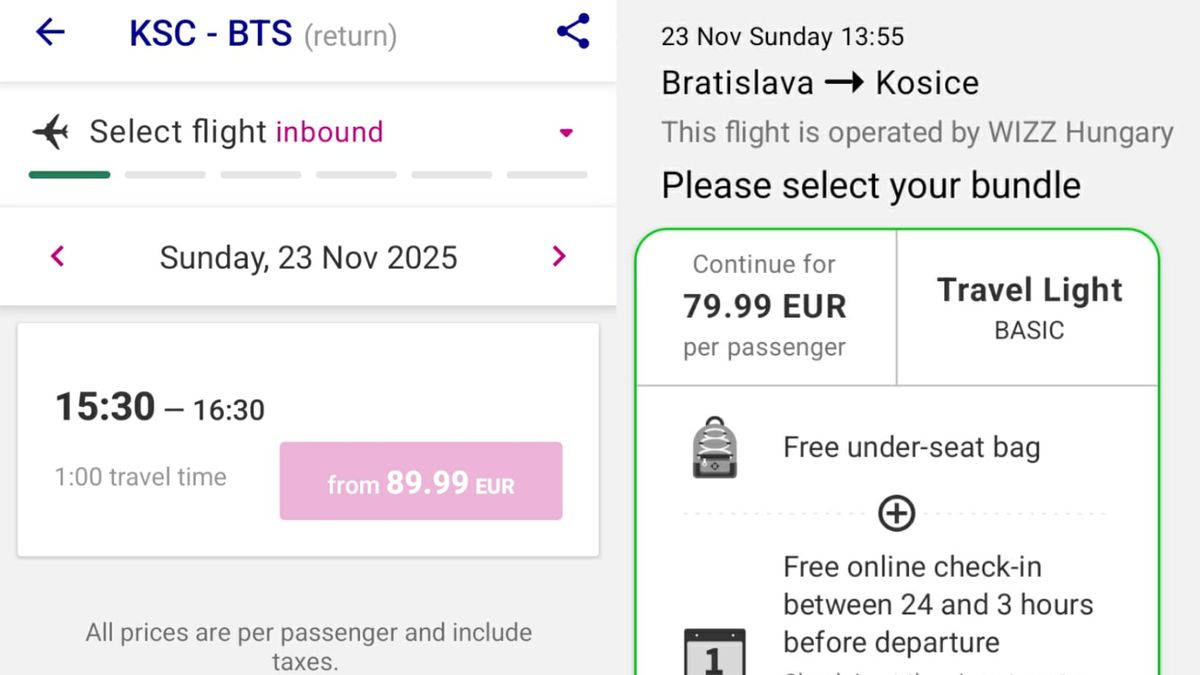
Task: Expand the Select flight inbound dropdown arrow
Action: coord(566,132)
